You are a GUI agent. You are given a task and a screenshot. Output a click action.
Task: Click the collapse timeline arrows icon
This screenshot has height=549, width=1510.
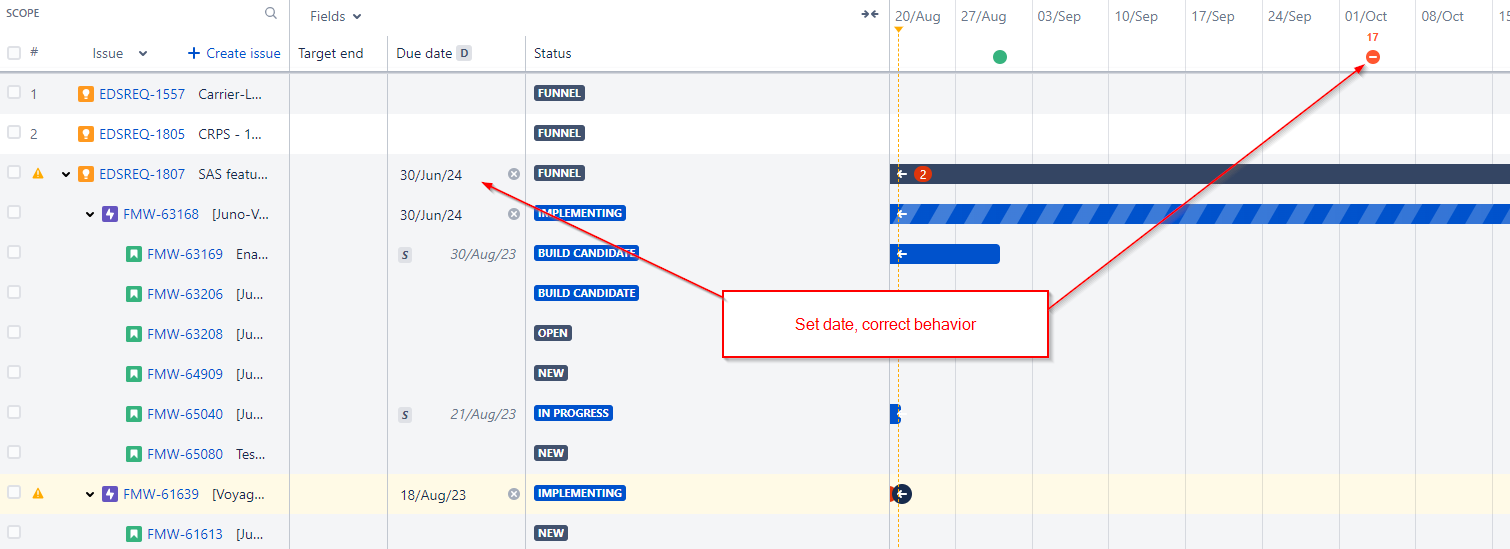pyautogui.click(x=870, y=15)
